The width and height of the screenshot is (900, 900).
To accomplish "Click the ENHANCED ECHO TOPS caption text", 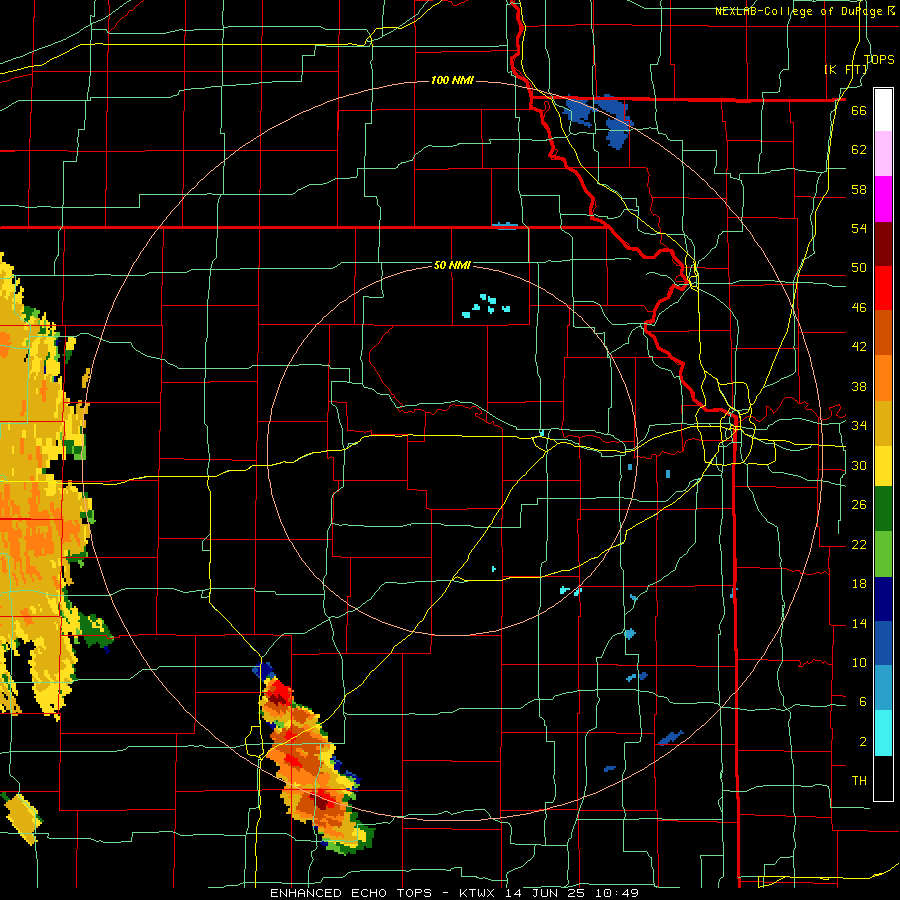I will [351, 893].
